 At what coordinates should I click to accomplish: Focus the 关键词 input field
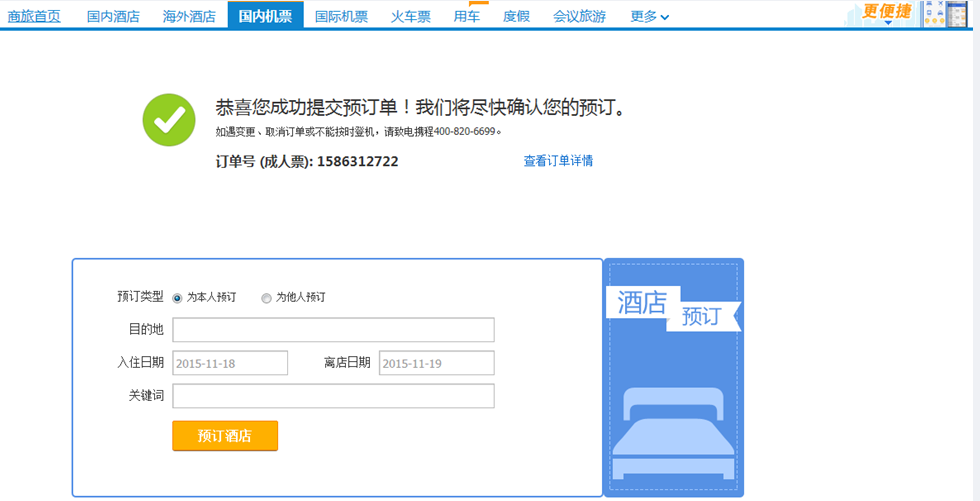[333, 396]
